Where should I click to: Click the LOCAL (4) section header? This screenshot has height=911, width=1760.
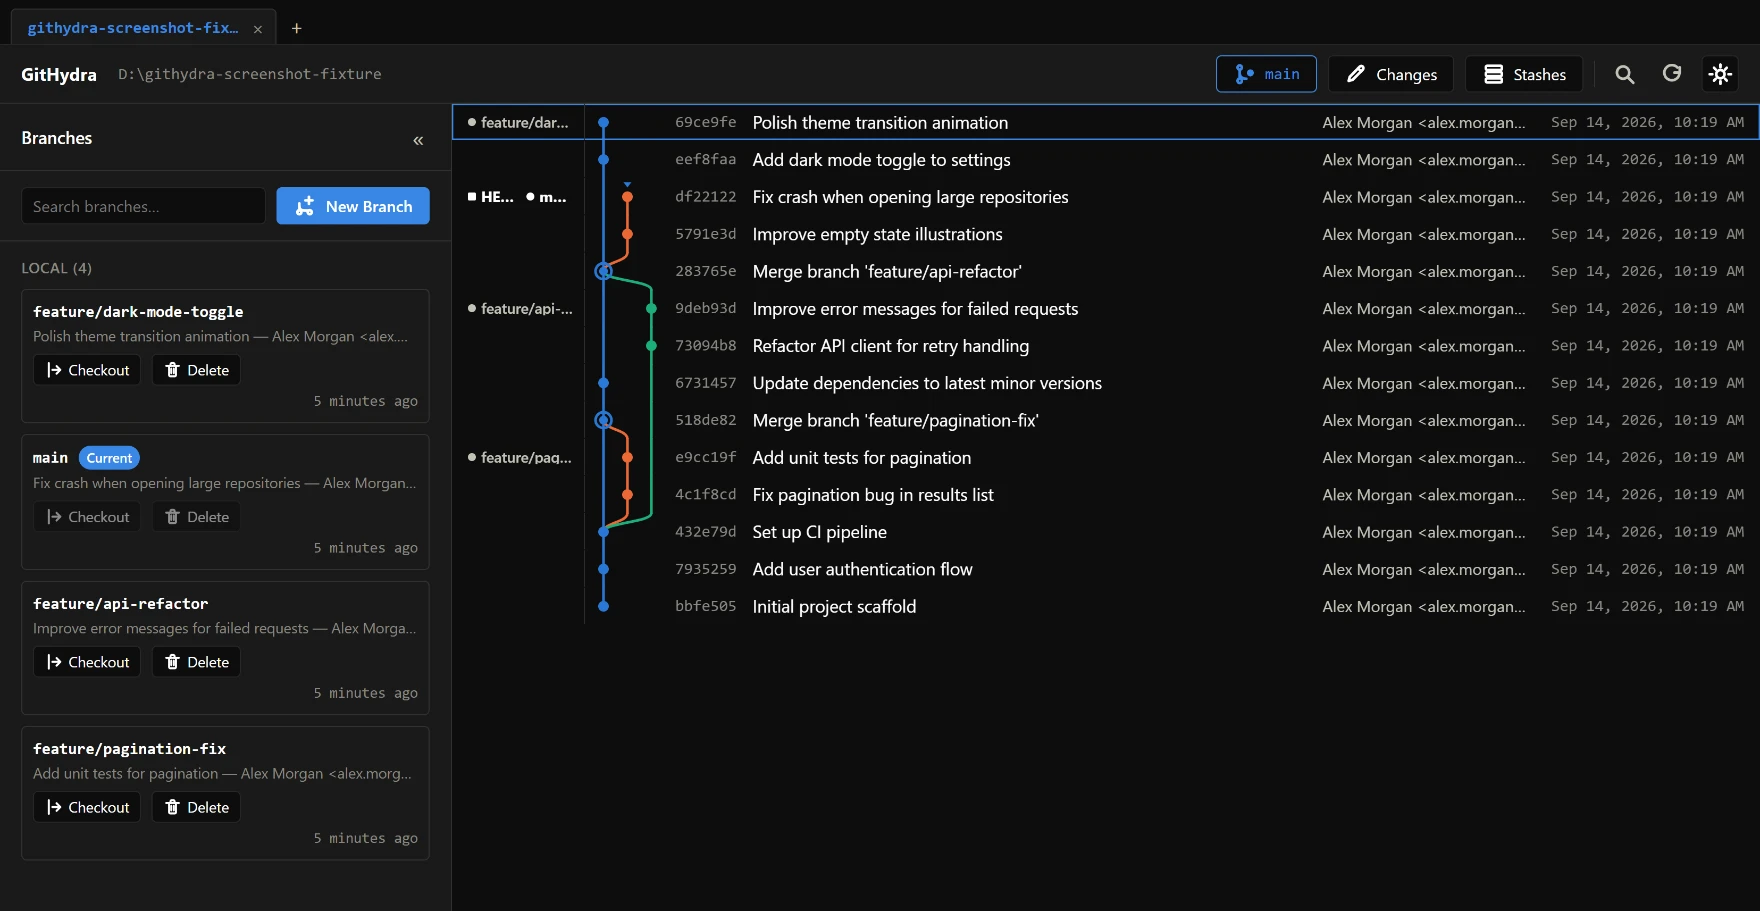pos(57,268)
